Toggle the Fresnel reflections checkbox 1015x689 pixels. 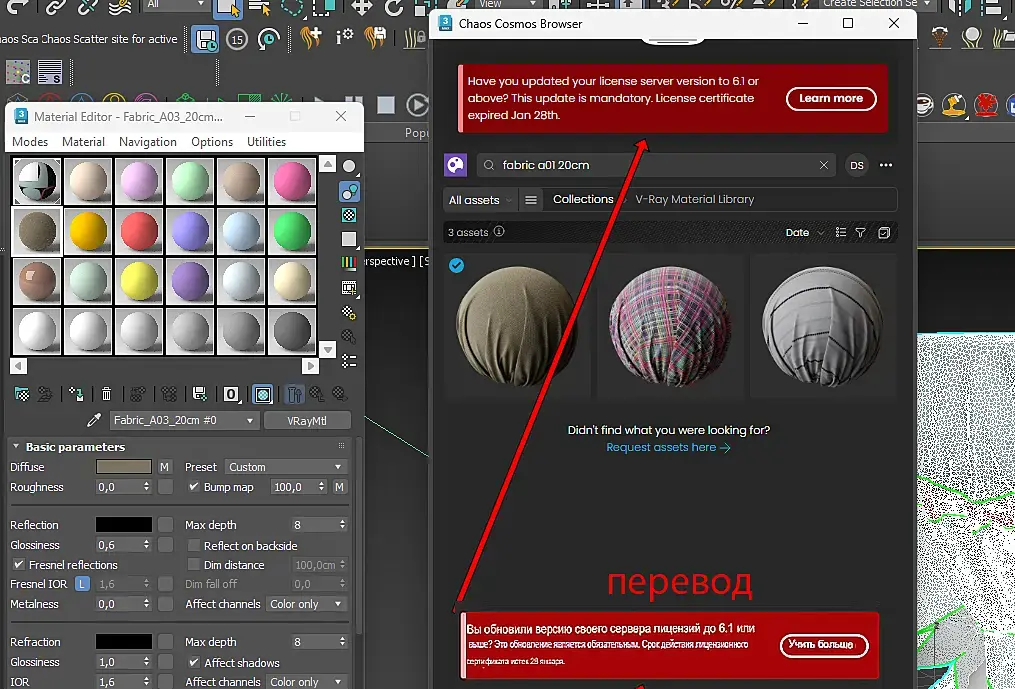[19, 565]
